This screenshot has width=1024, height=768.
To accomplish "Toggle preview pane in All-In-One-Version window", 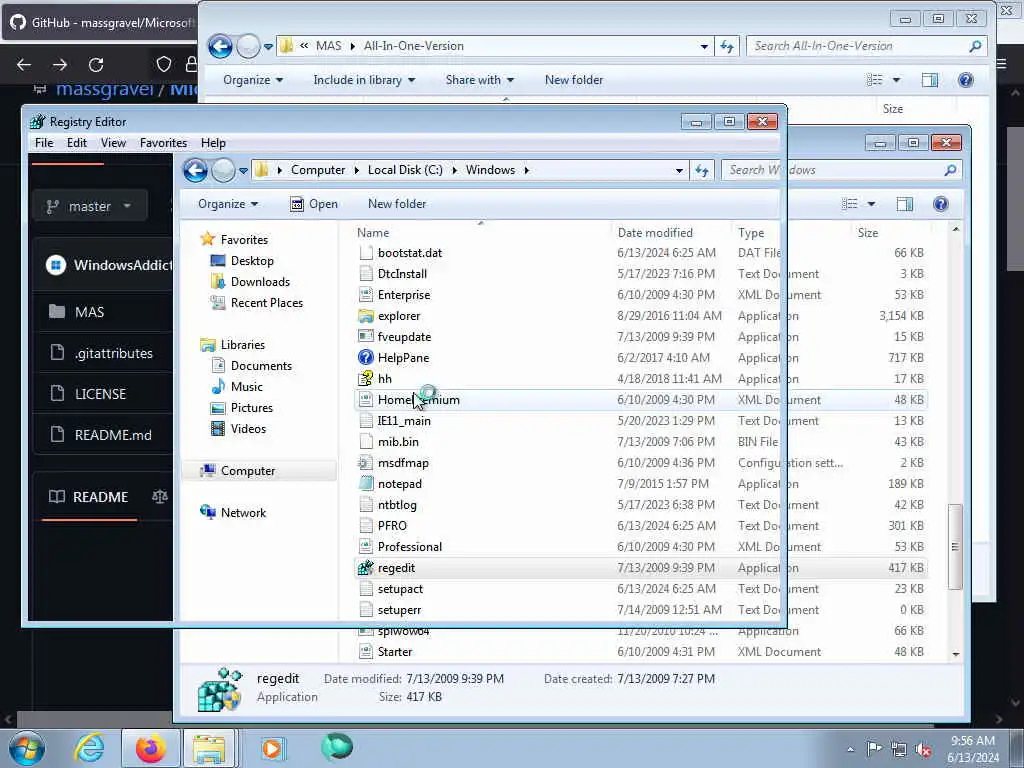I will [929, 80].
